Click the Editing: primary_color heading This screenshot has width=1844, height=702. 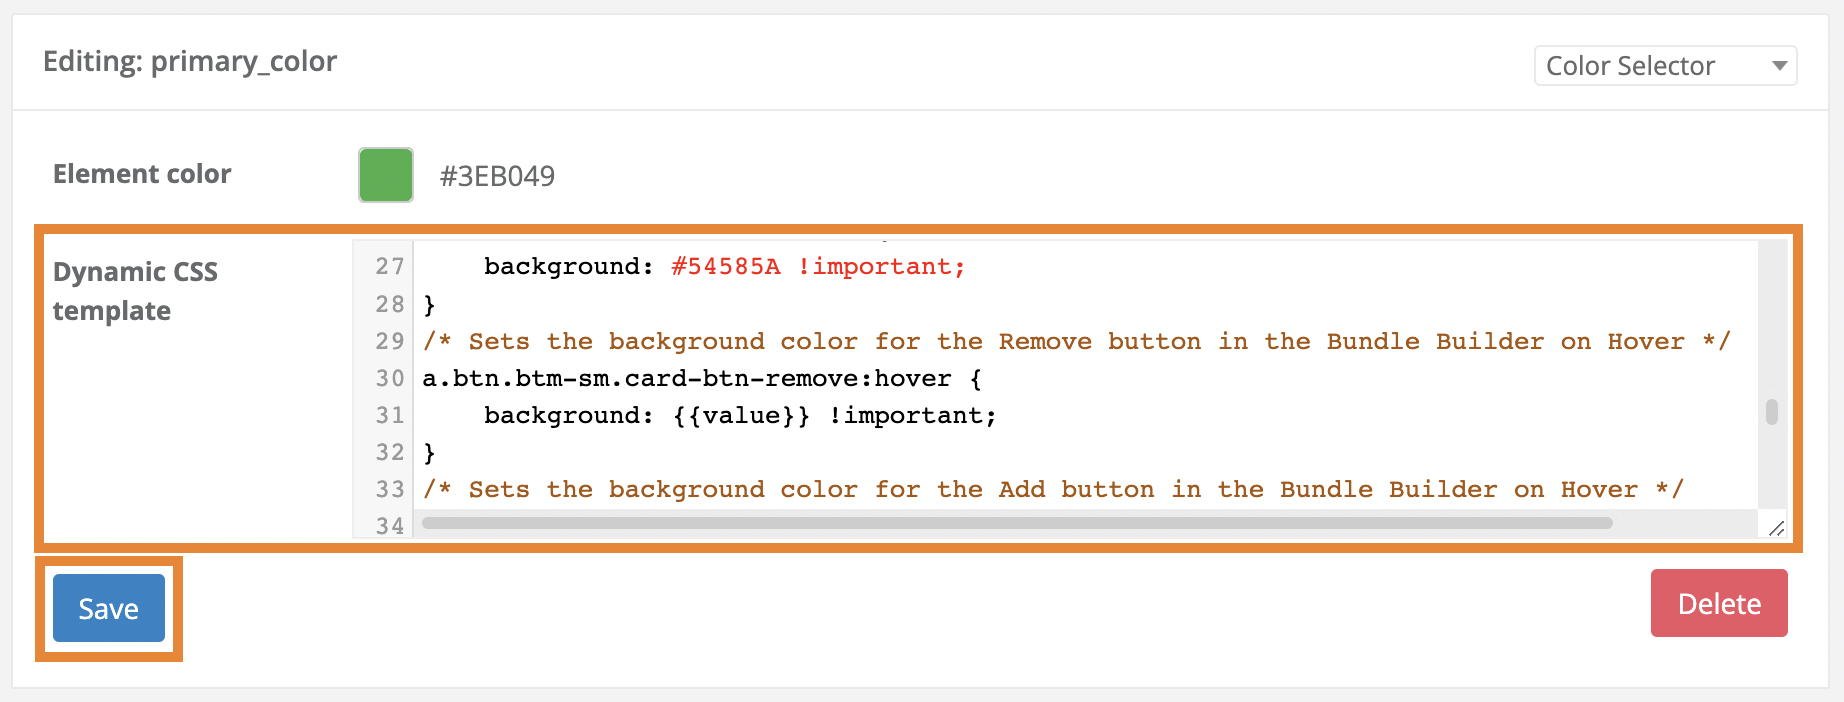(x=189, y=61)
